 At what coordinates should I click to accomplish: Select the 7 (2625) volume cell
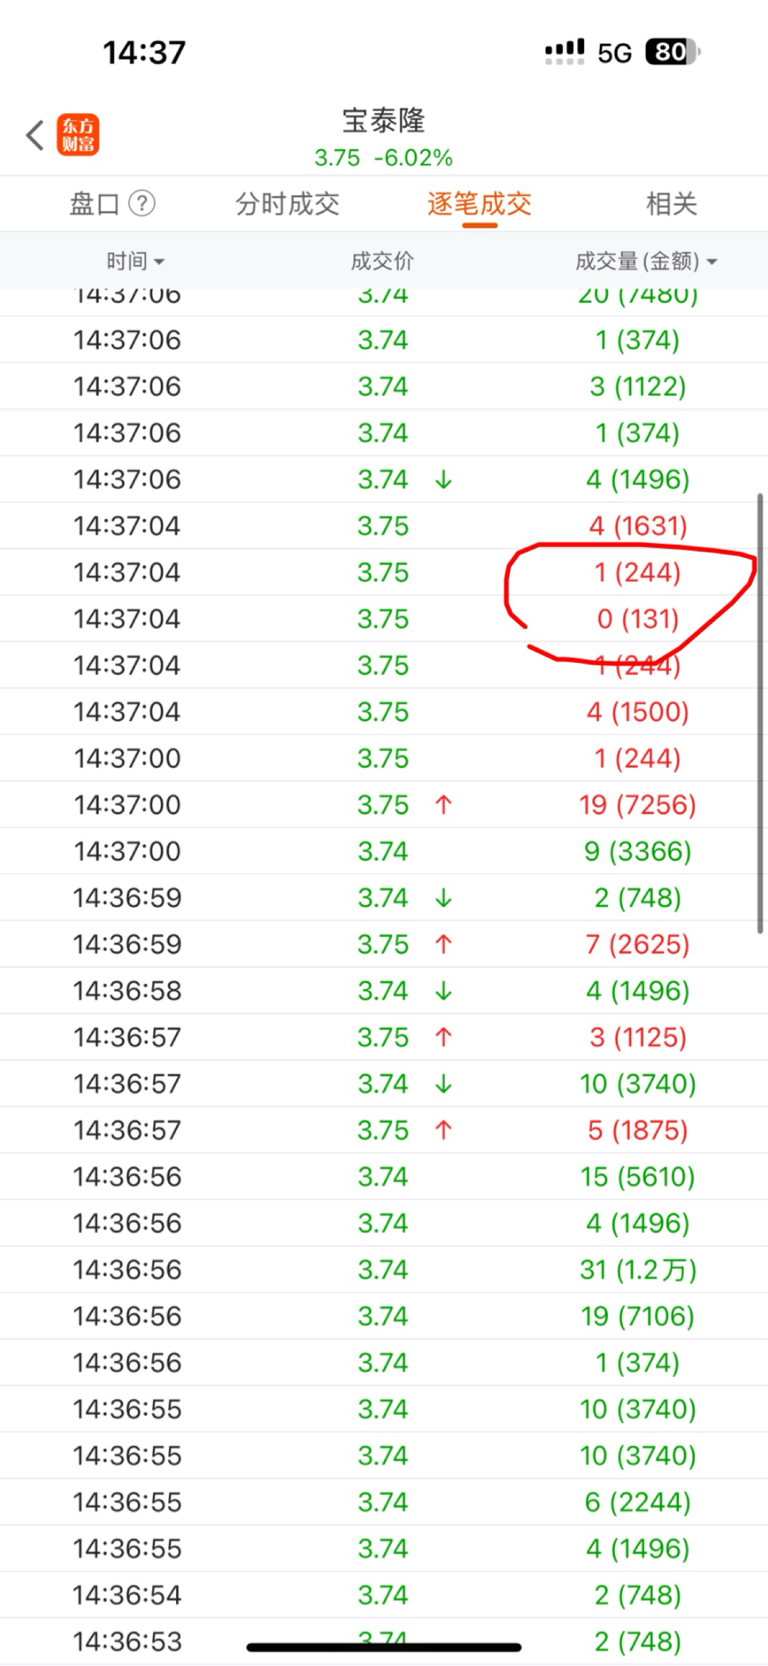638,944
